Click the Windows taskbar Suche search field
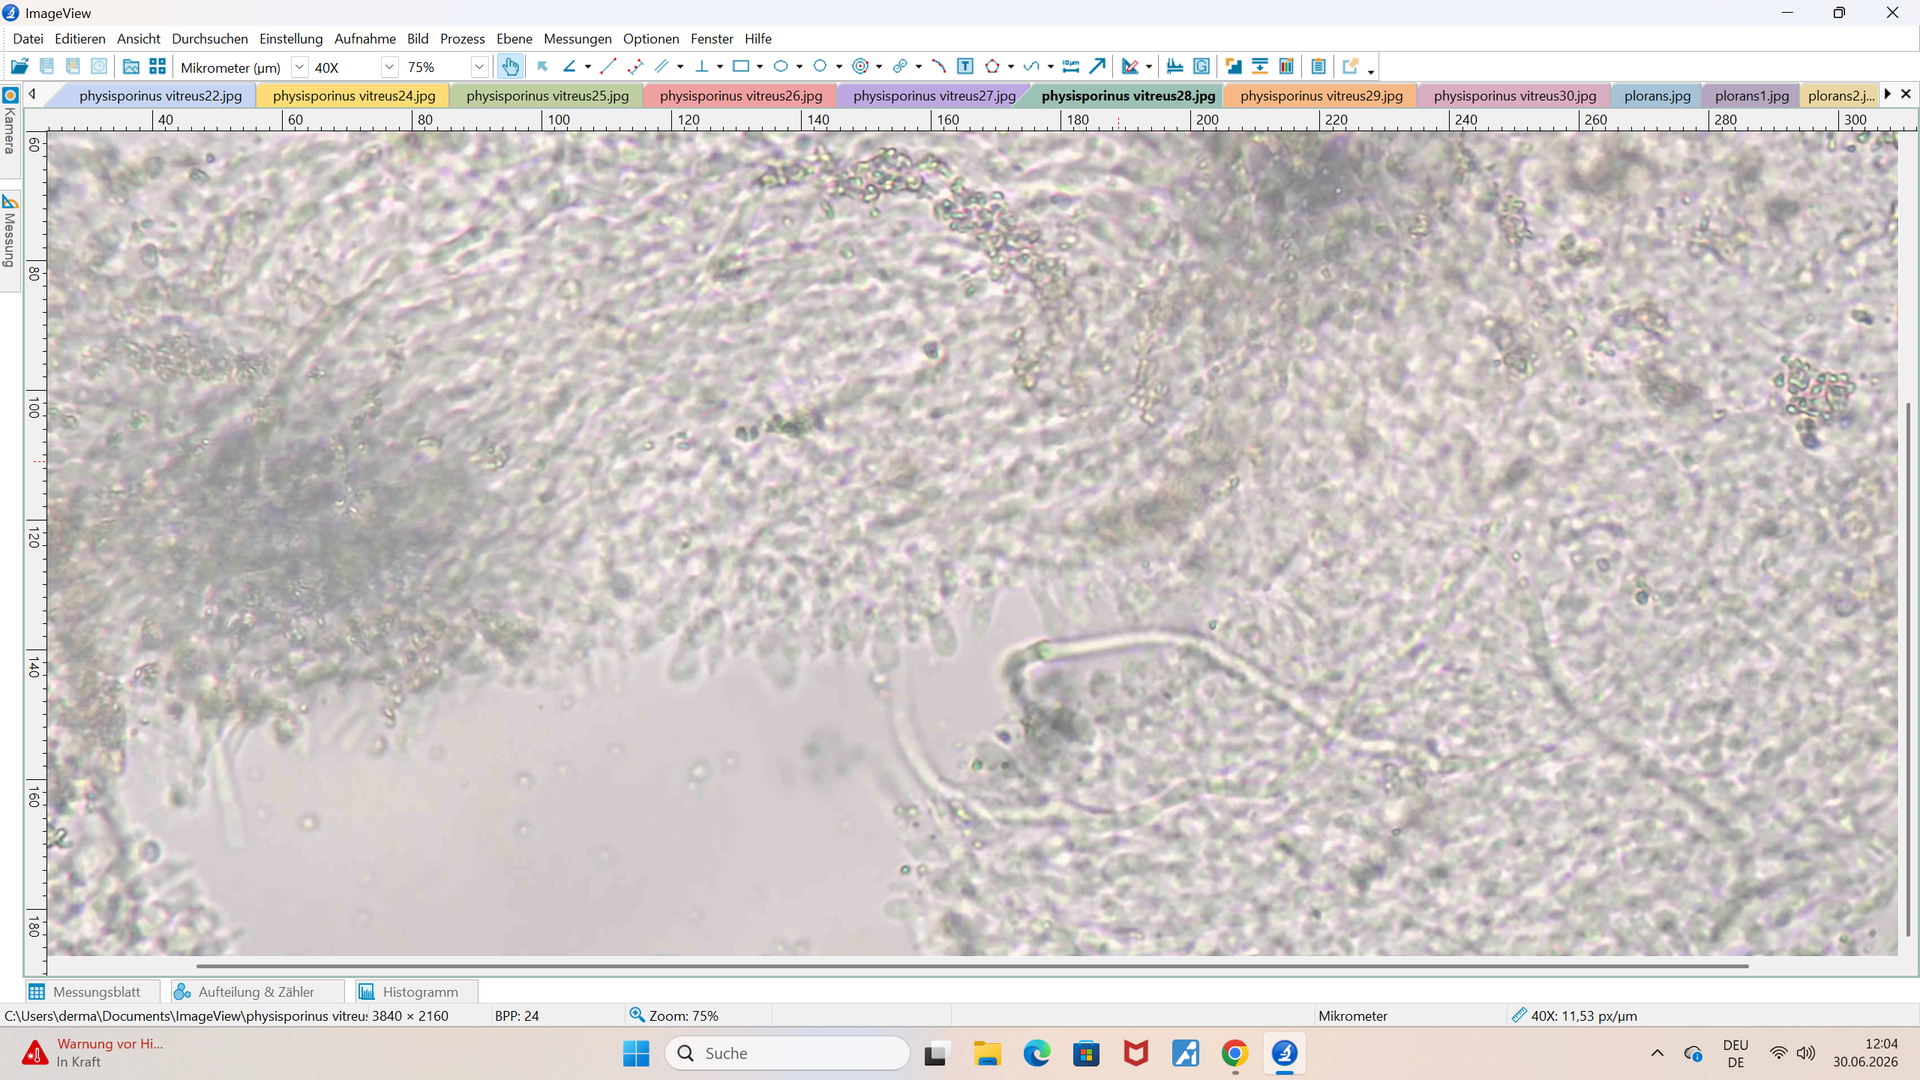This screenshot has width=1920, height=1080. coord(788,1053)
